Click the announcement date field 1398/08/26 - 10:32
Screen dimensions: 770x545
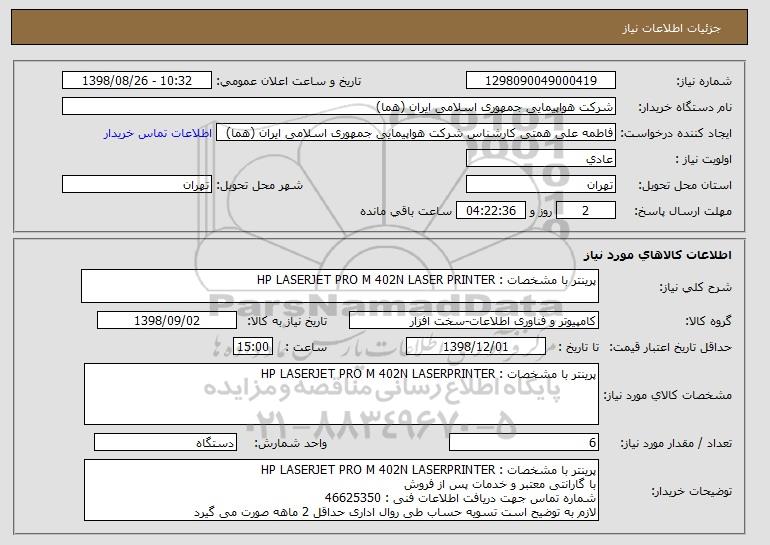point(137,81)
